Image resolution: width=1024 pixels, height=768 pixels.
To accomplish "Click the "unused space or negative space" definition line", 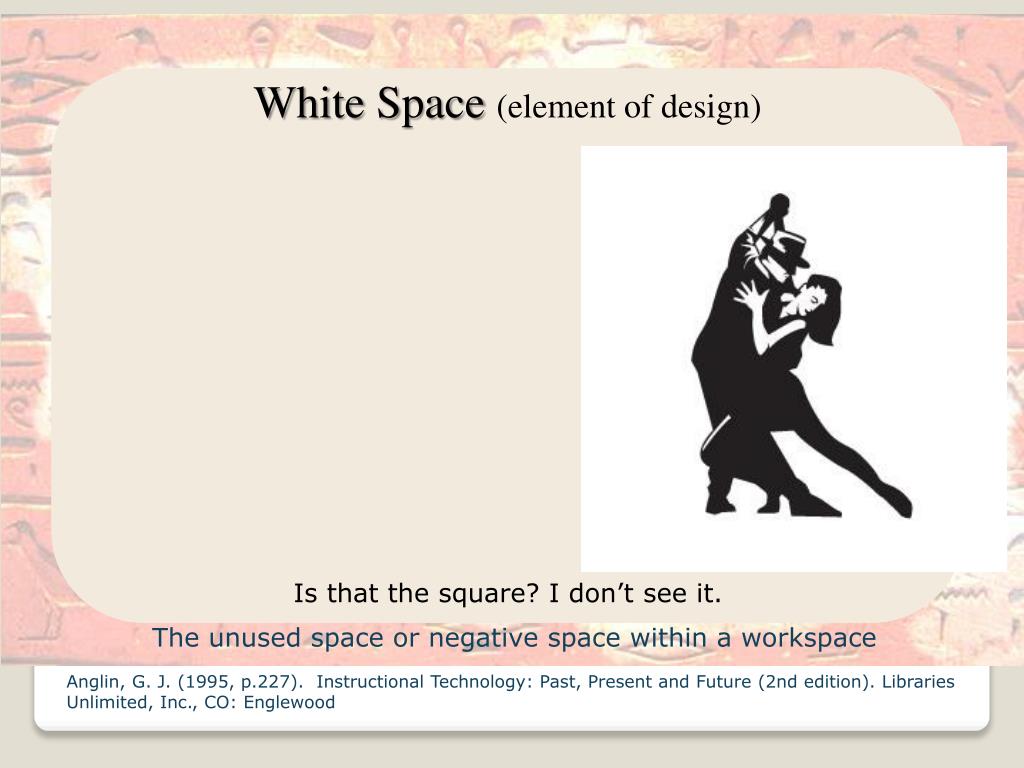I will (x=514, y=637).
